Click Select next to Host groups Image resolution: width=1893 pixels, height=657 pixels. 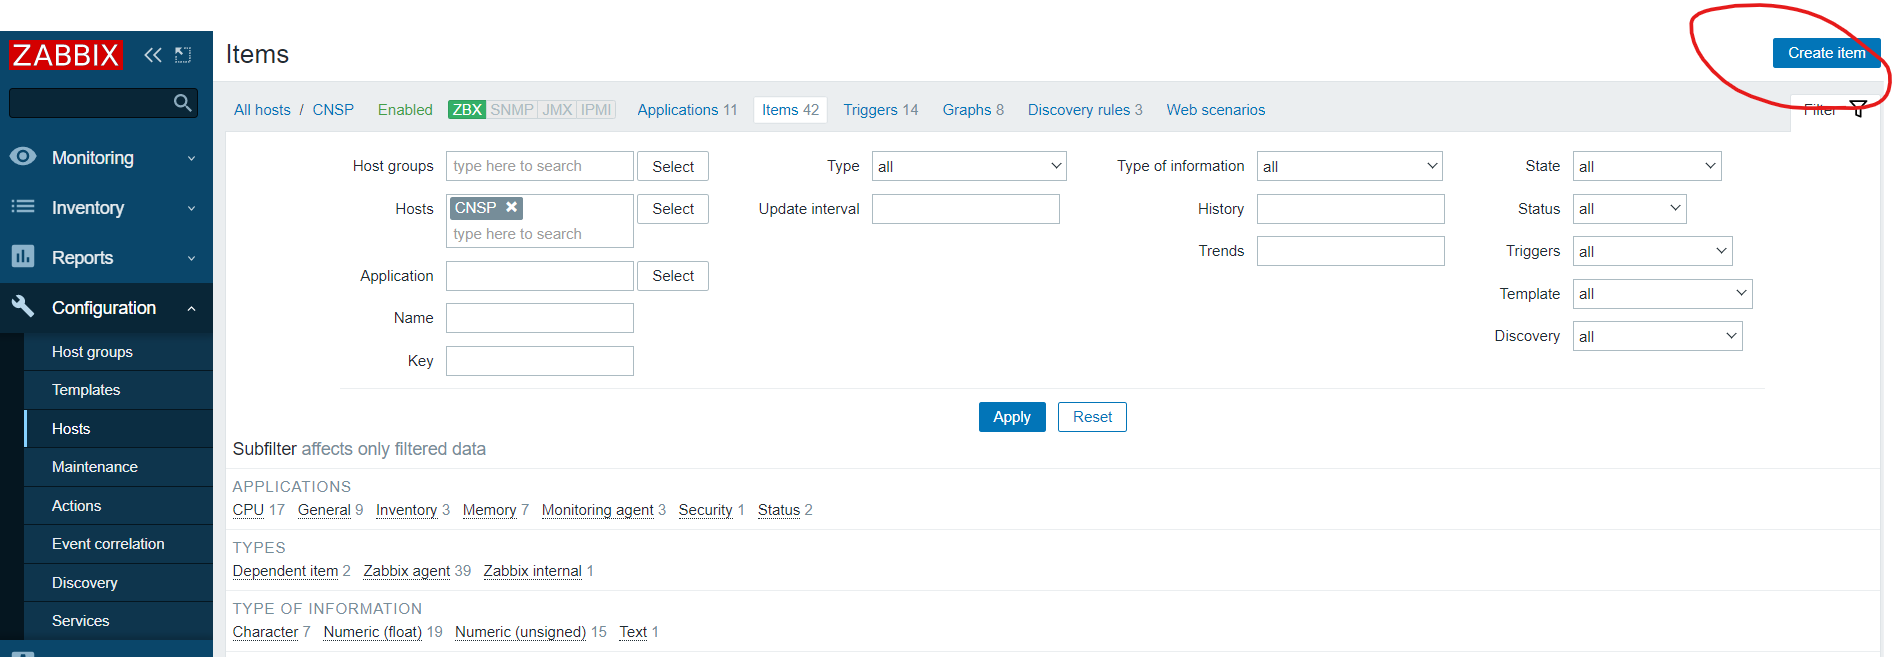click(673, 167)
